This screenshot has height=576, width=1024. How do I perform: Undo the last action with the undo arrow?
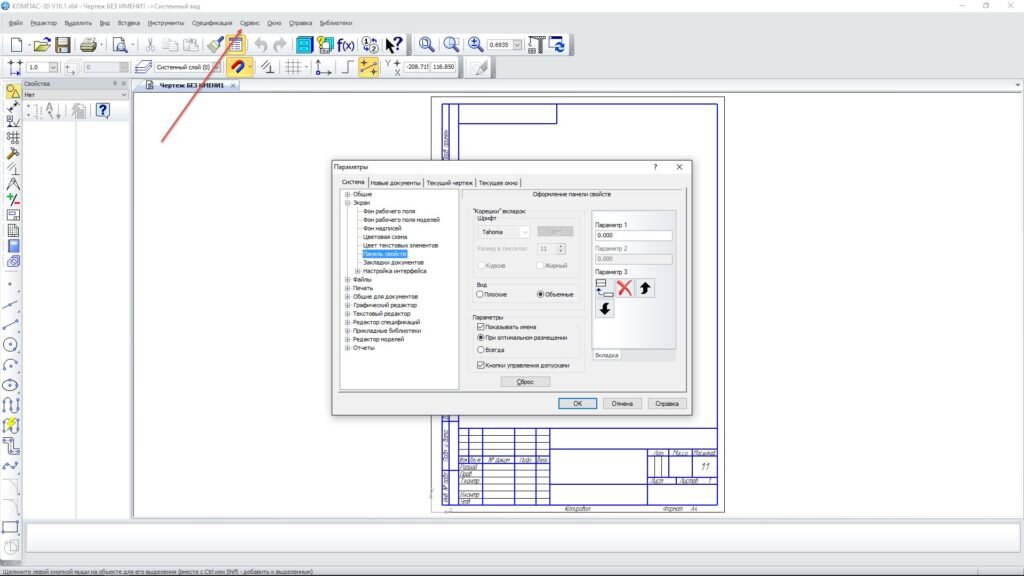(261, 44)
